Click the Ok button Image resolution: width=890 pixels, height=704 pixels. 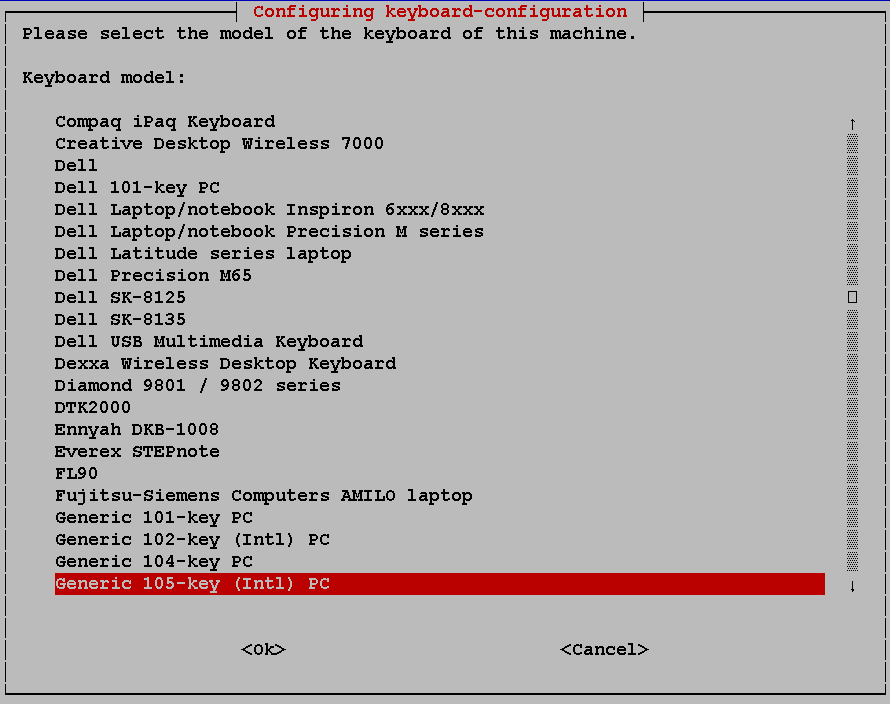(263, 649)
